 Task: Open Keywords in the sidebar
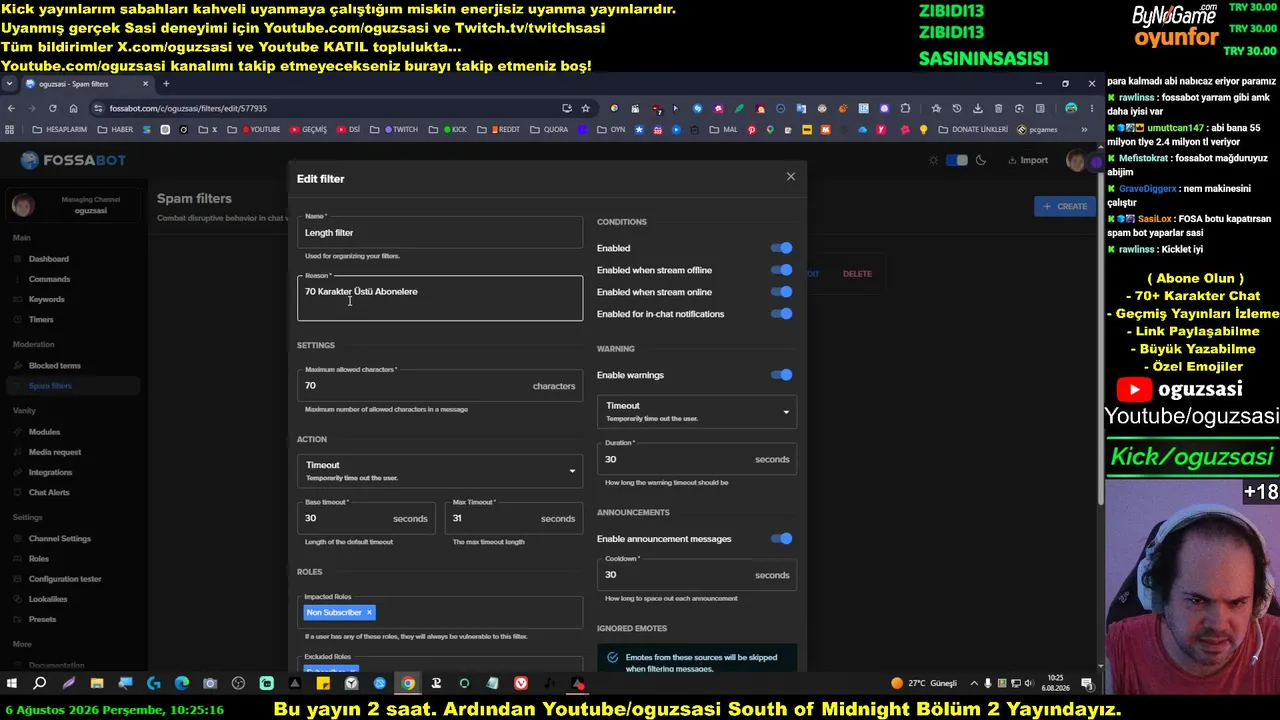46,299
